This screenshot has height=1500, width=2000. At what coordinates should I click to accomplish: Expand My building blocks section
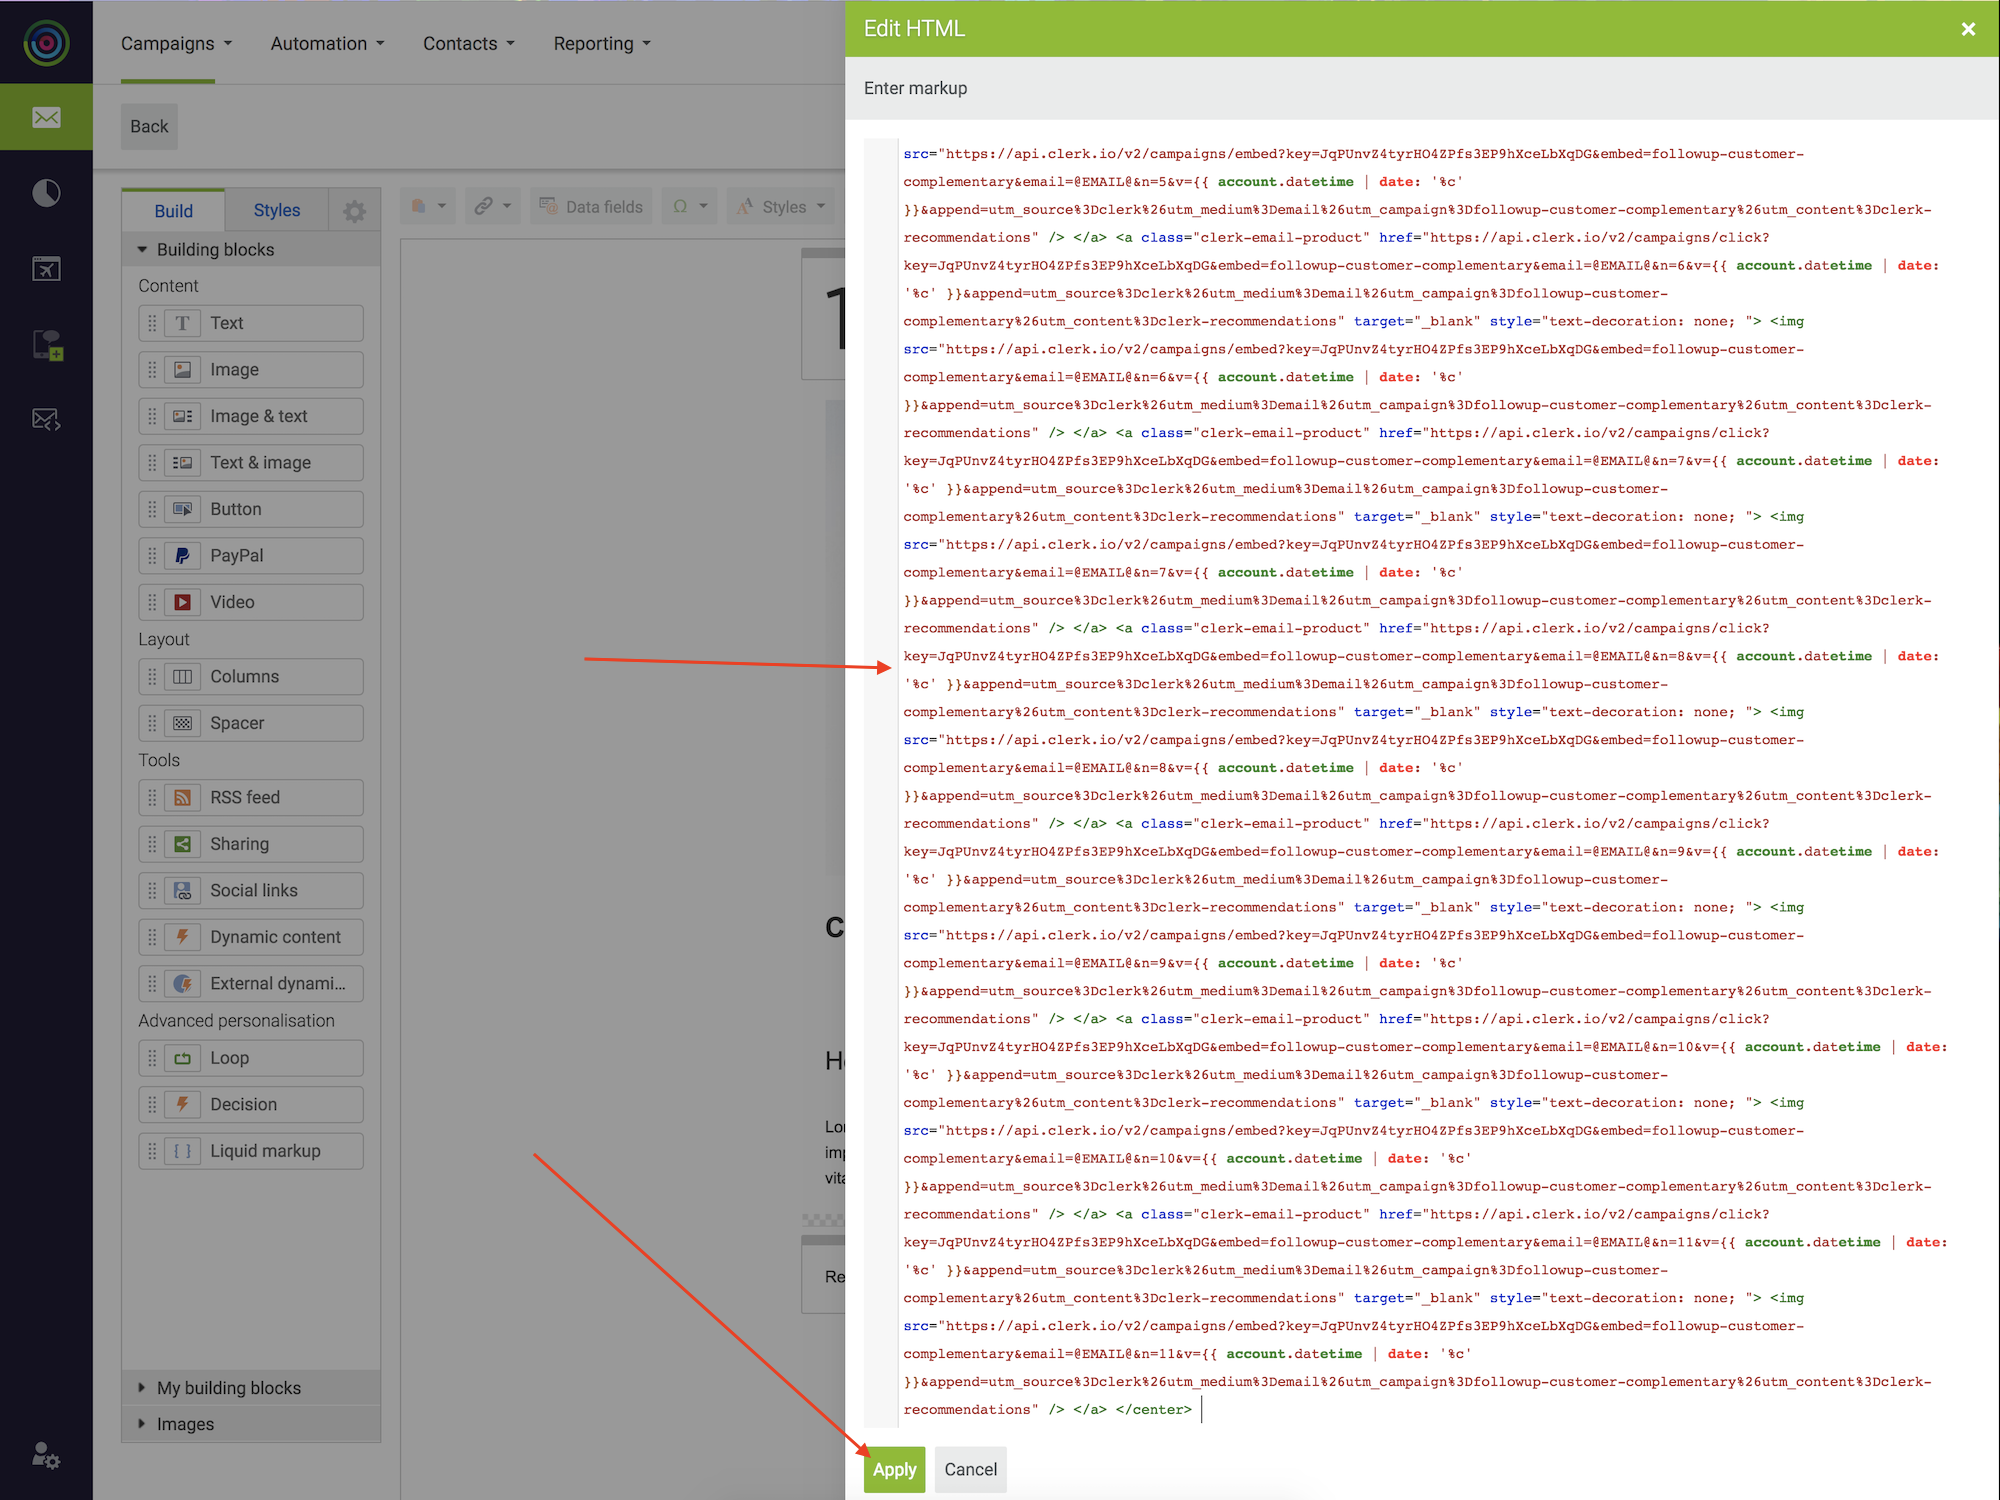pos(228,1388)
